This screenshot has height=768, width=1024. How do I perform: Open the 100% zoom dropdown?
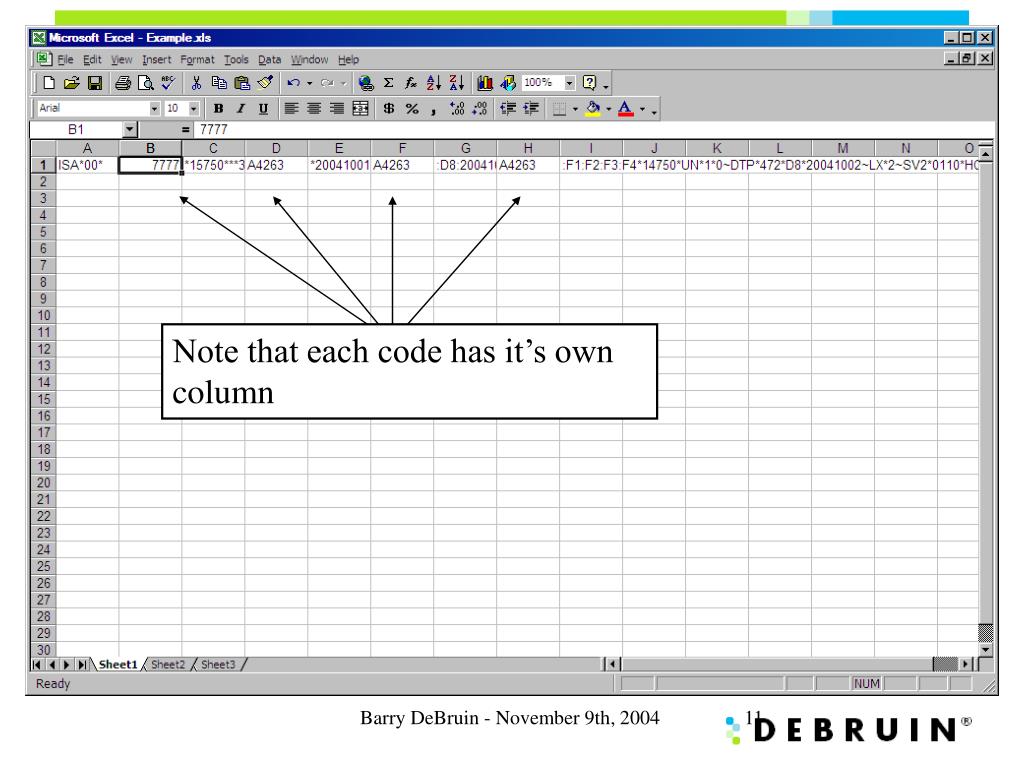point(570,83)
